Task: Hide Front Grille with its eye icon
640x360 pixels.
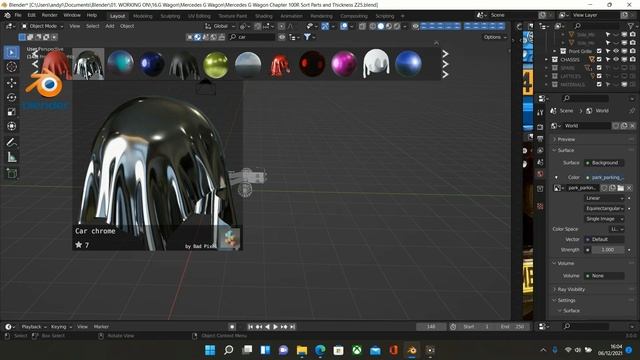Action: (616, 51)
